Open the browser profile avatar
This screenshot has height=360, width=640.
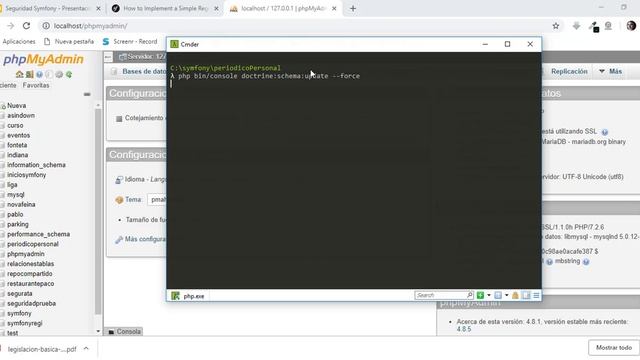point(631,26)
